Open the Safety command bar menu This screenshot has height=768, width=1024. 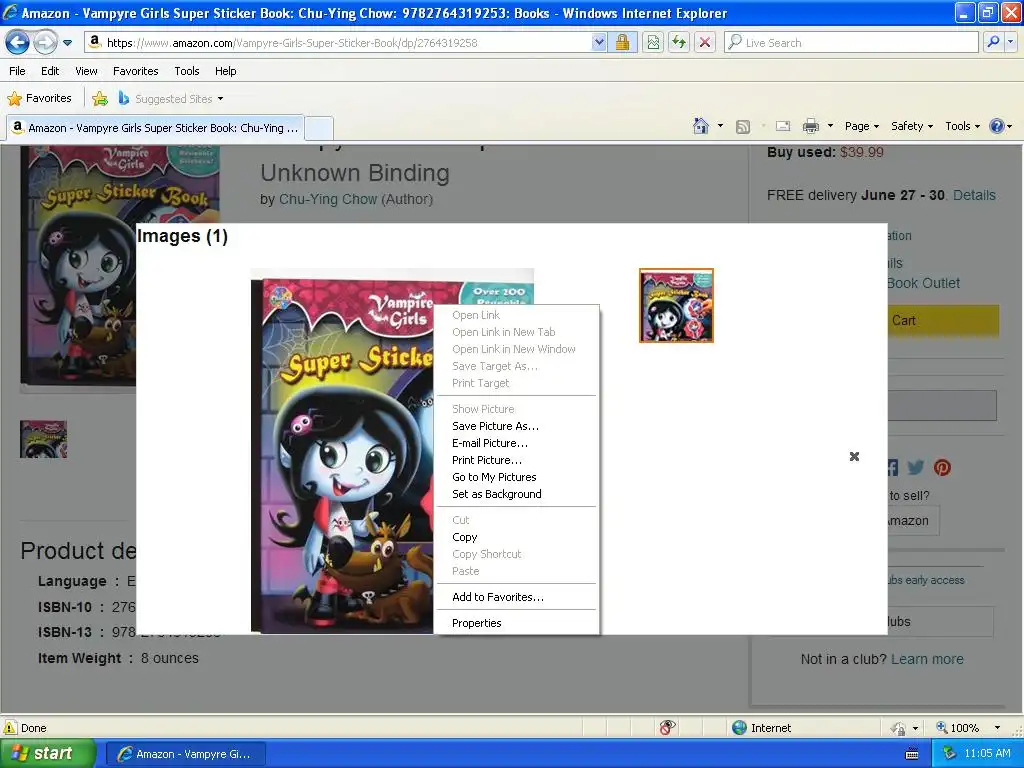pyautogui.click(x=912, y=126)
